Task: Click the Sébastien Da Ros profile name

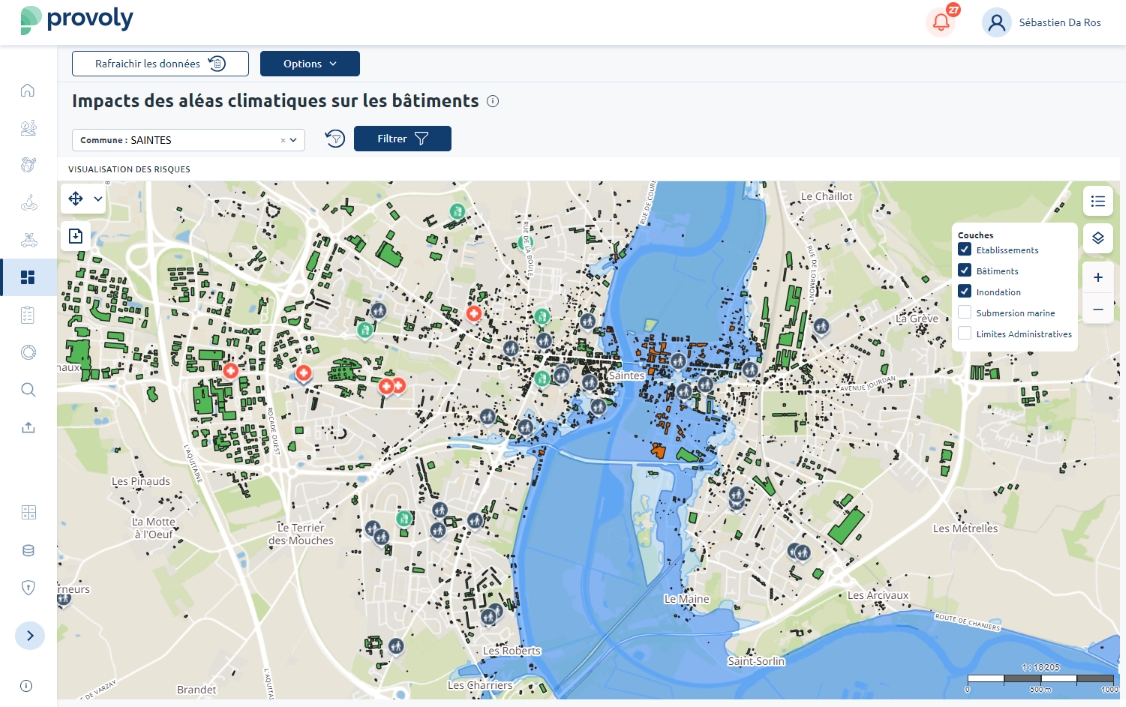Action: (x=1059, y=23)
